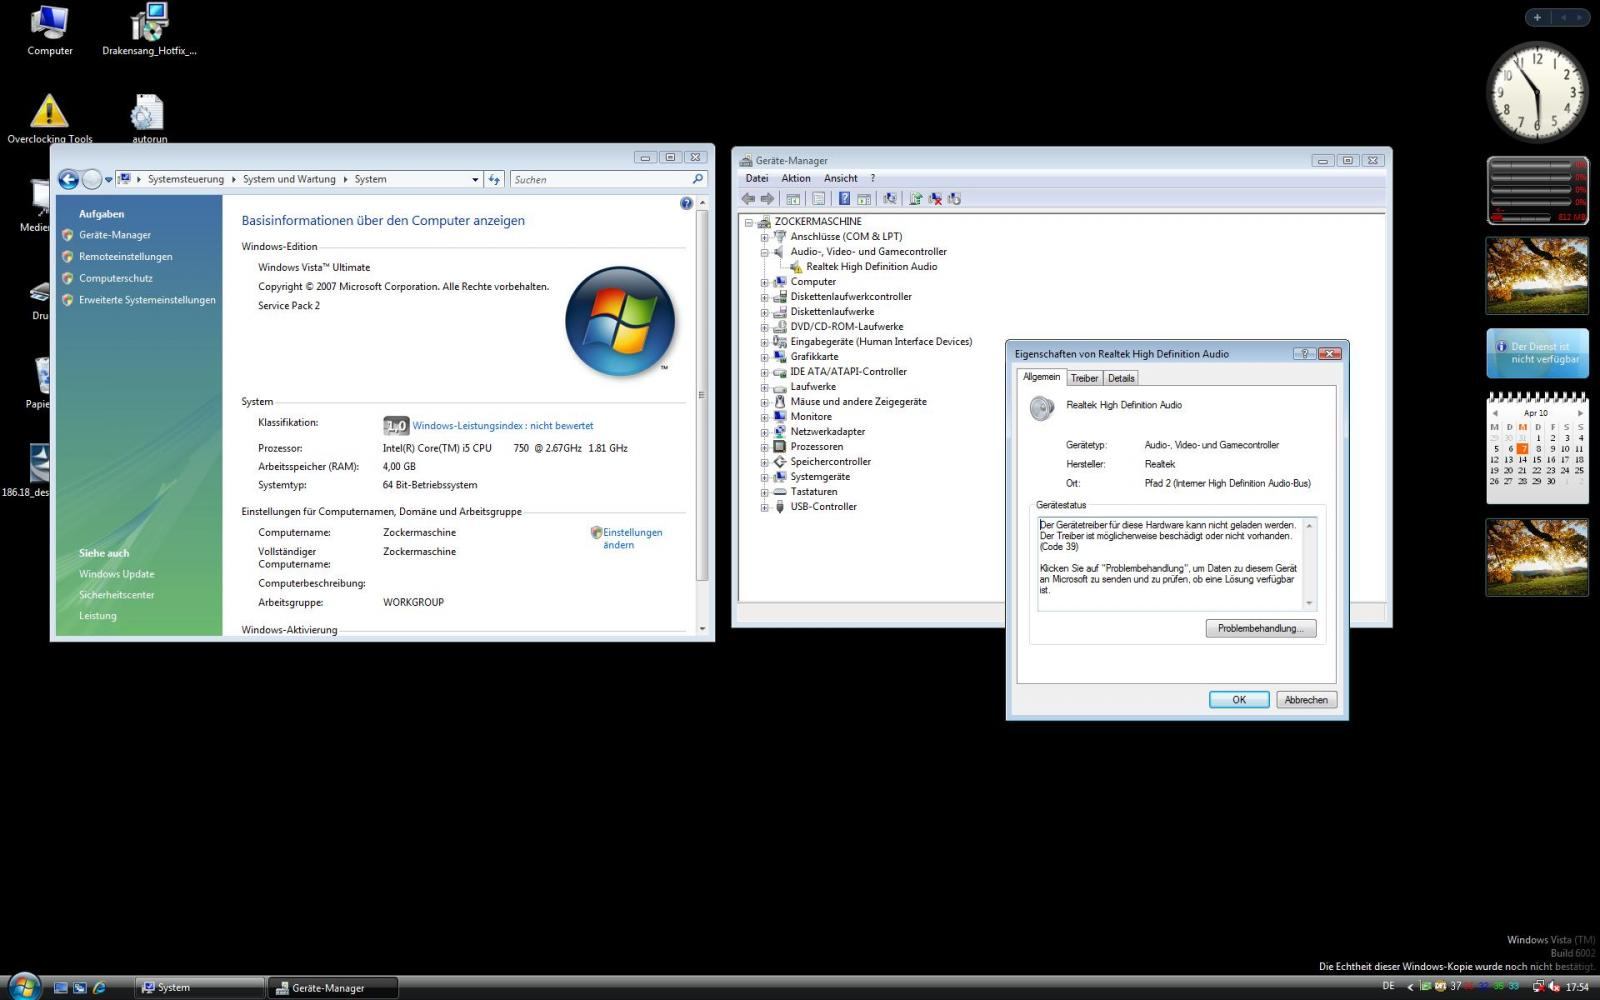Open the Drakensang_Hotfix desktop icon
The image size is (1600, 1000).
coord(149,30)
